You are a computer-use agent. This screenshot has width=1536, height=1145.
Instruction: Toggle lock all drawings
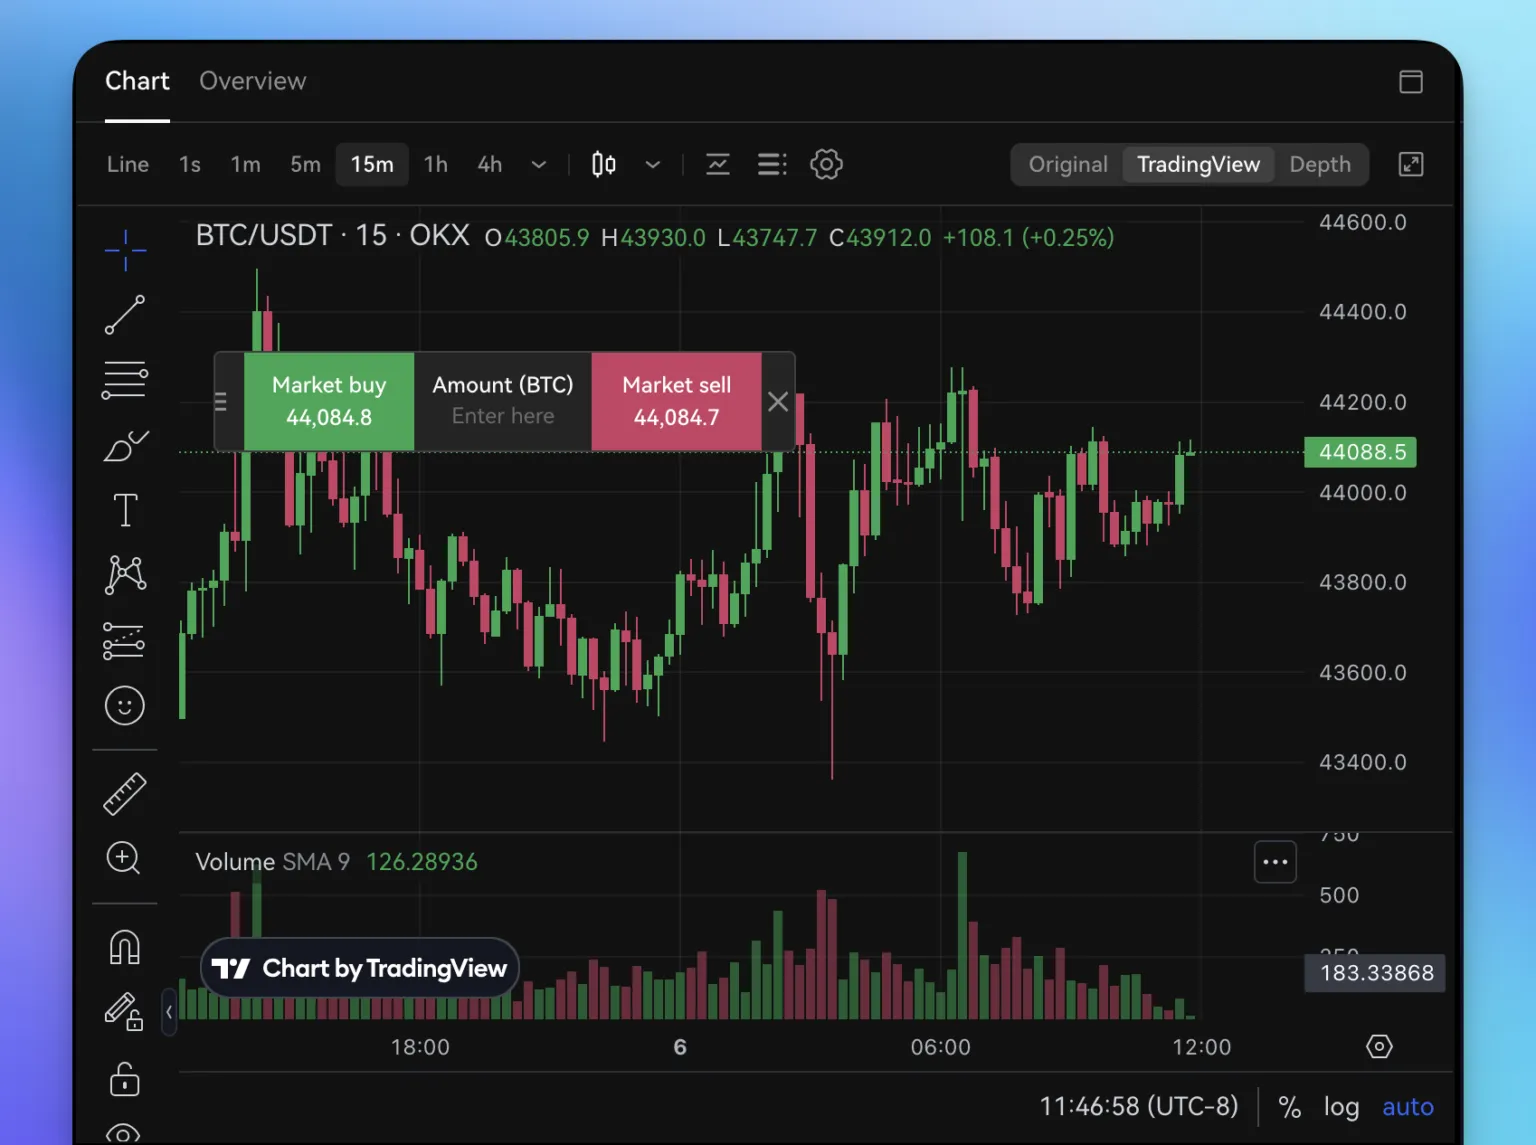click(125, 1080)
